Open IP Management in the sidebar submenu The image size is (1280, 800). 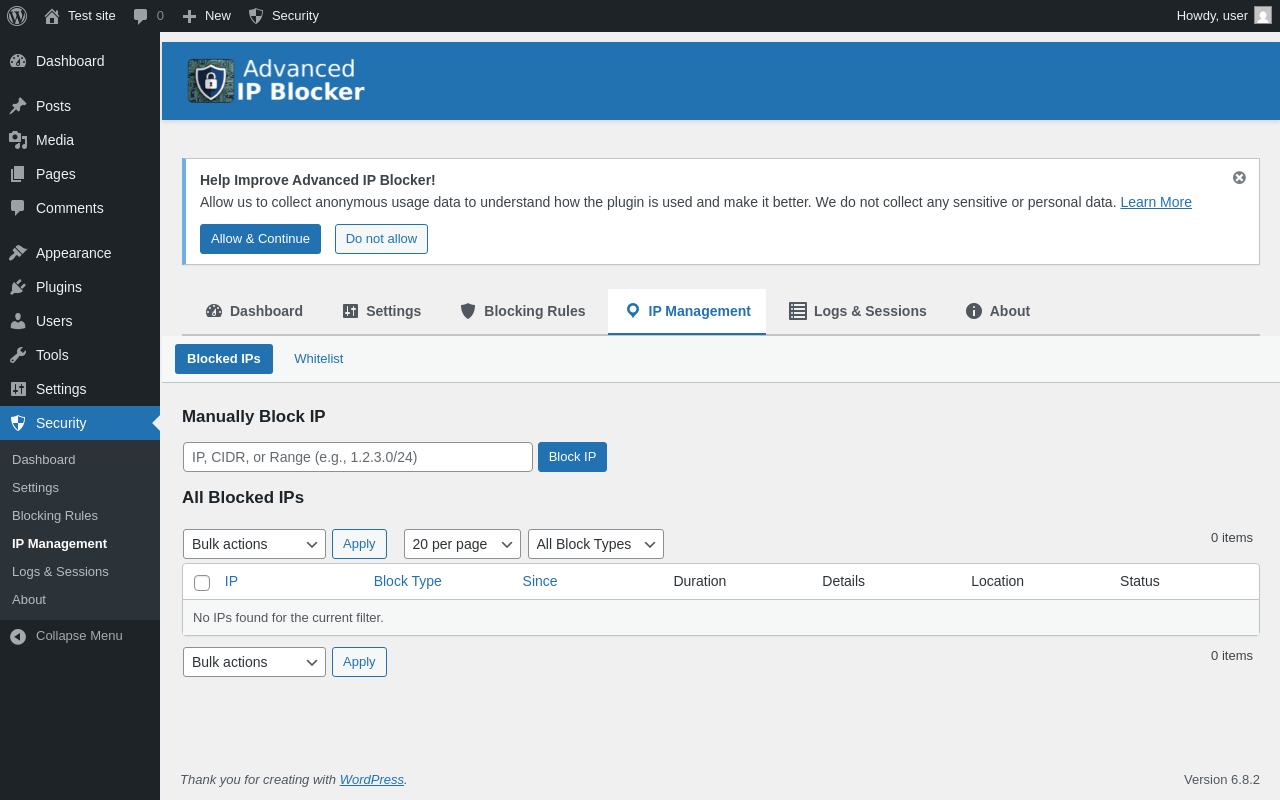pyautogui.click(x=59, y=544)
